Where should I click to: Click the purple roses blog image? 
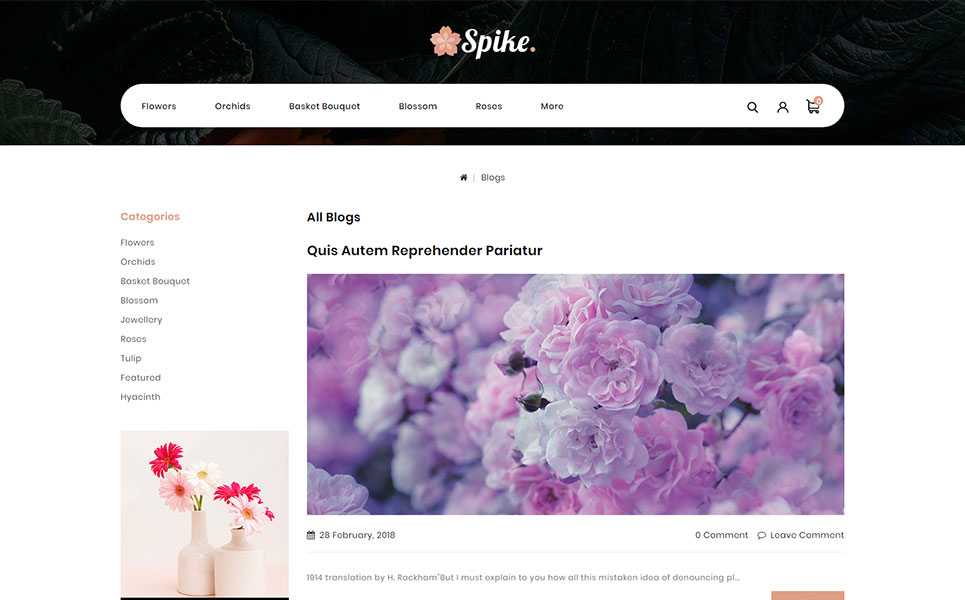[x=575, y=394]
